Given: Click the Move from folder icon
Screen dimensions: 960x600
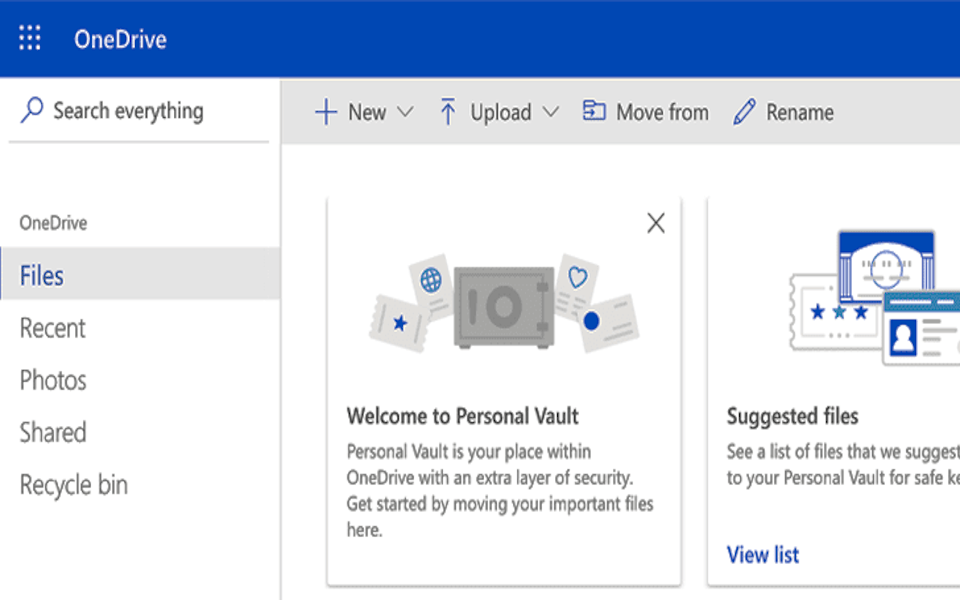Looking at the screenshot, I should (x=594, y=111).
